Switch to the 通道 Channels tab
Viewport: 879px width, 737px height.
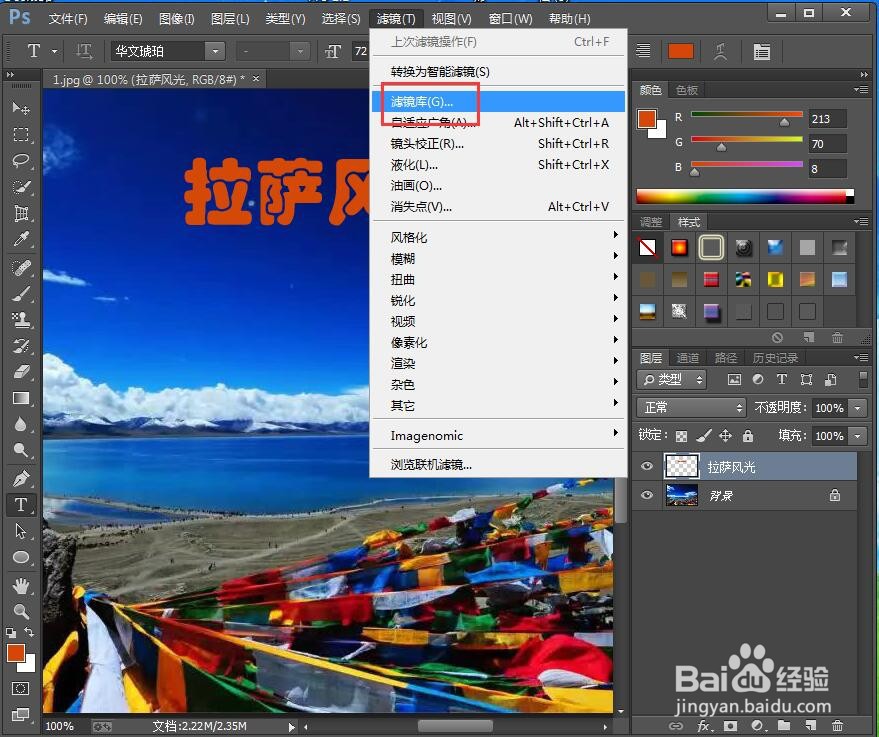coord(688,357)
